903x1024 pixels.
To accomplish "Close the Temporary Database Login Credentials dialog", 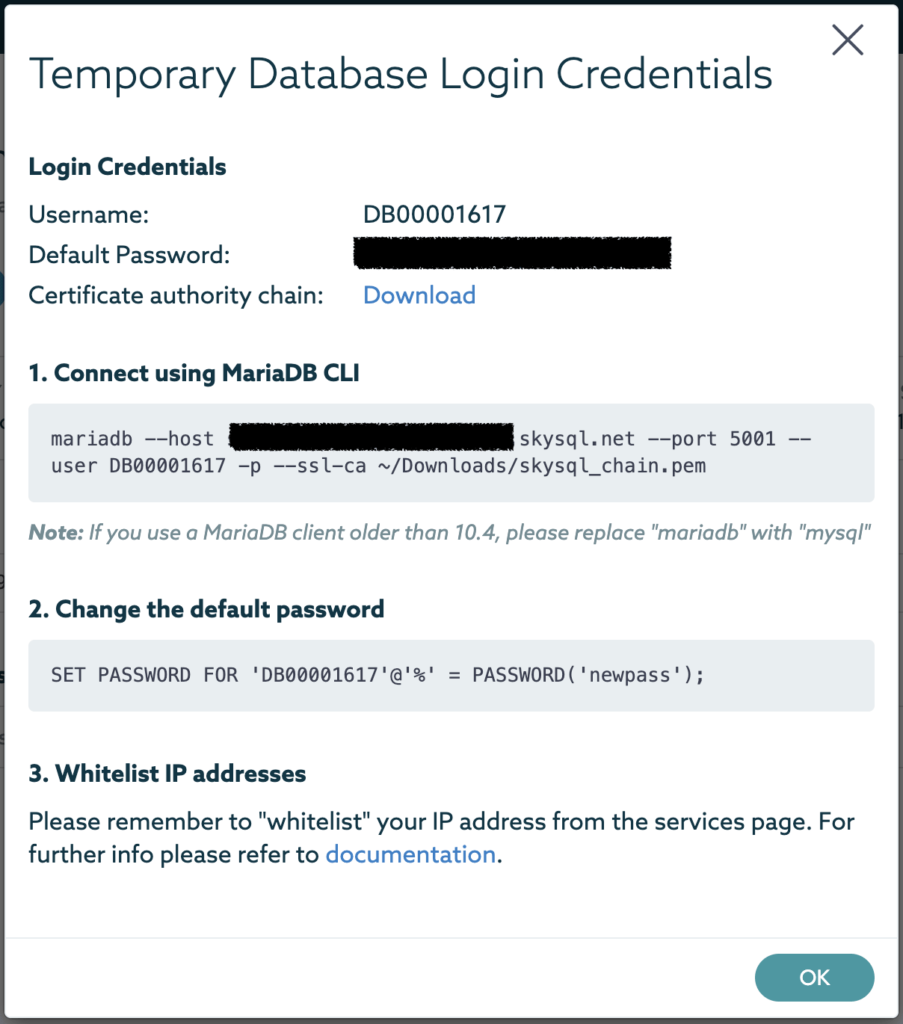I will 847,40.
